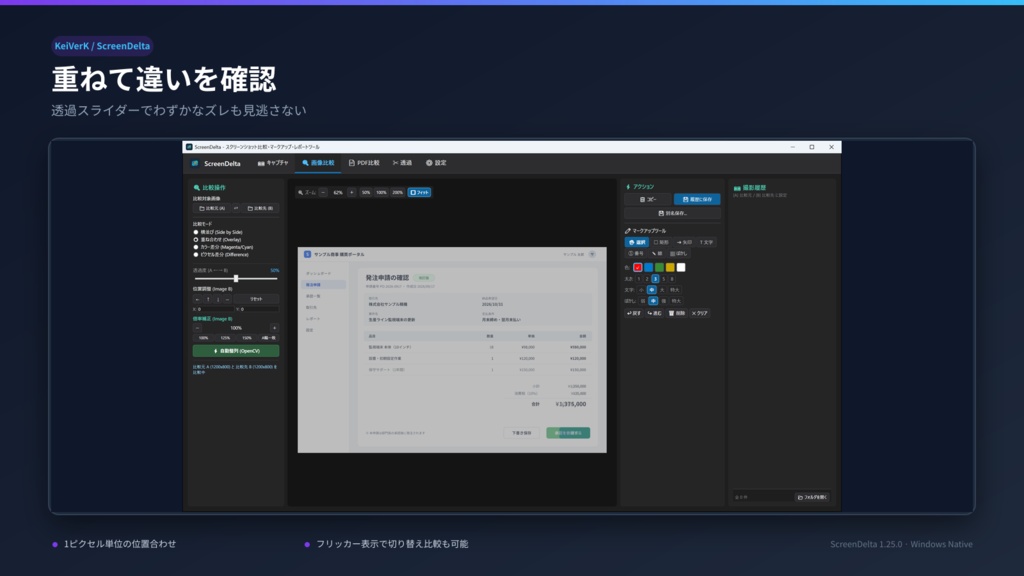
Task: Choose the 番号 number markup tool
Action: [x=635, y=253]
